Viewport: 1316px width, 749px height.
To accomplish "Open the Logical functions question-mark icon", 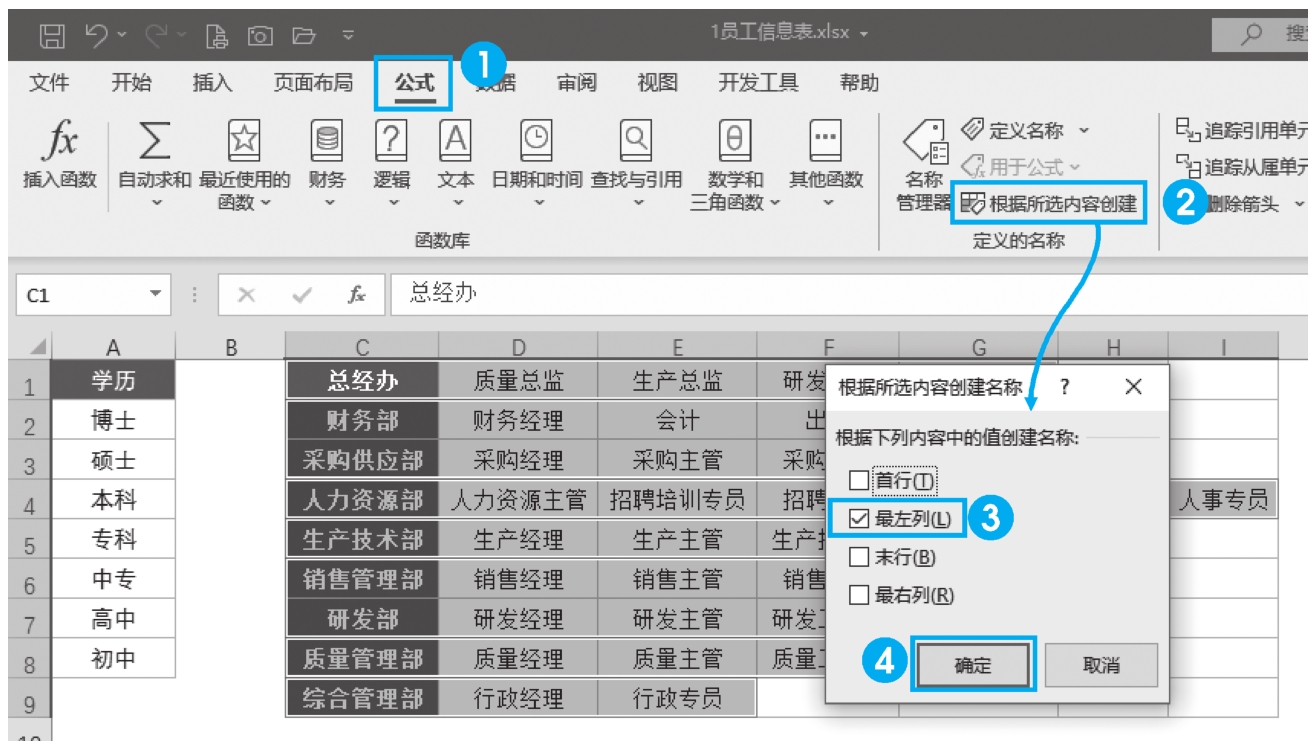I will pos(391,143).
